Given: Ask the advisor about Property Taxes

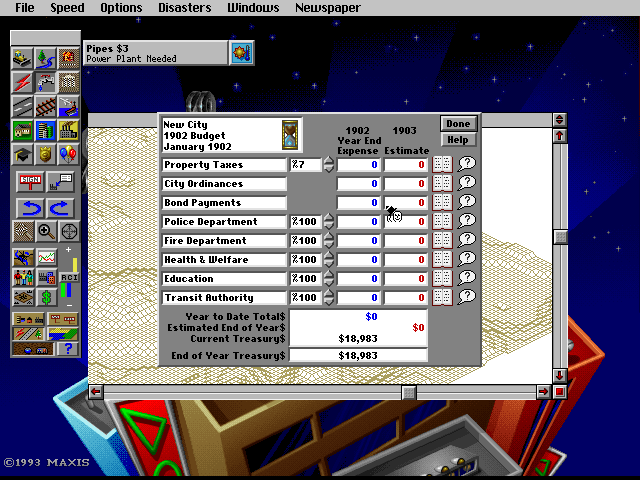Looking at the screenshot, I should coord(467,164).
